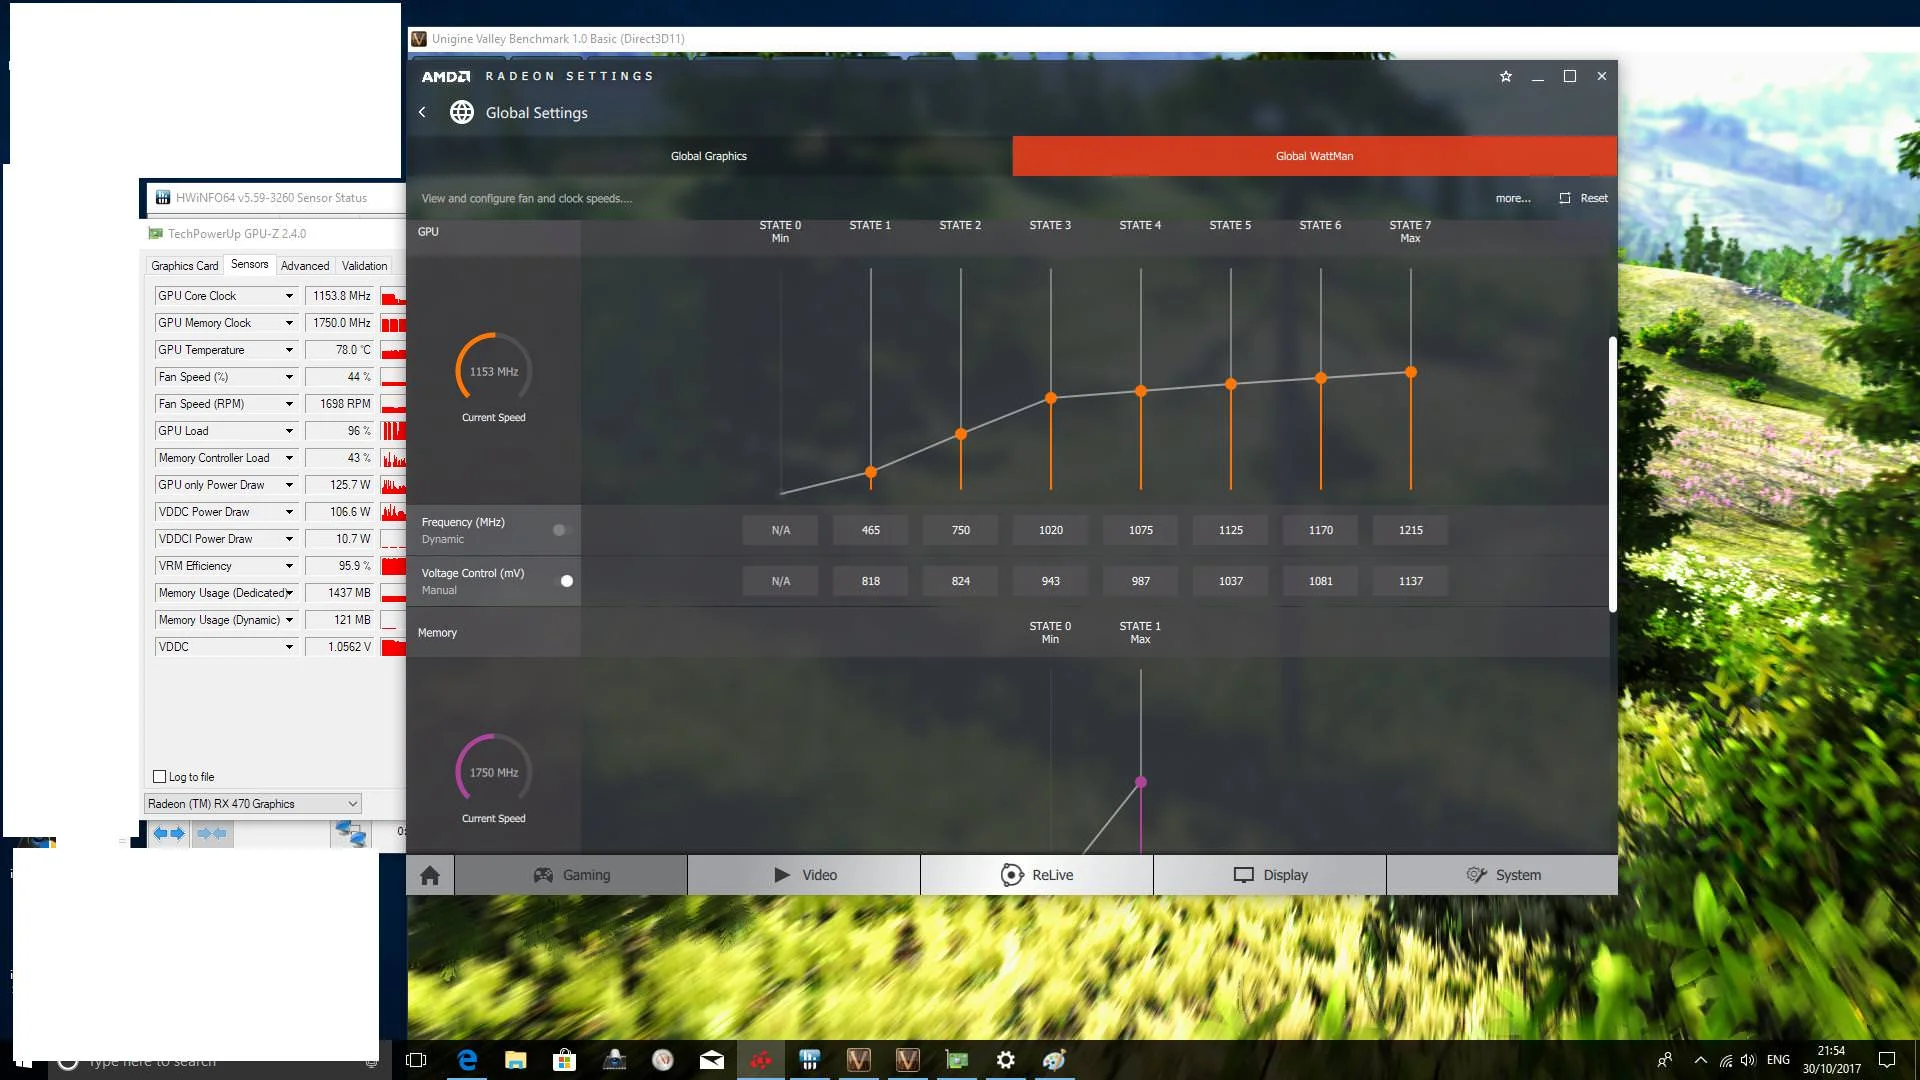Click the favorites star icon in Radeon Settings
Image resolution: width=1920 pixels, height=1080 pixels.
(x=1505, y=76)
